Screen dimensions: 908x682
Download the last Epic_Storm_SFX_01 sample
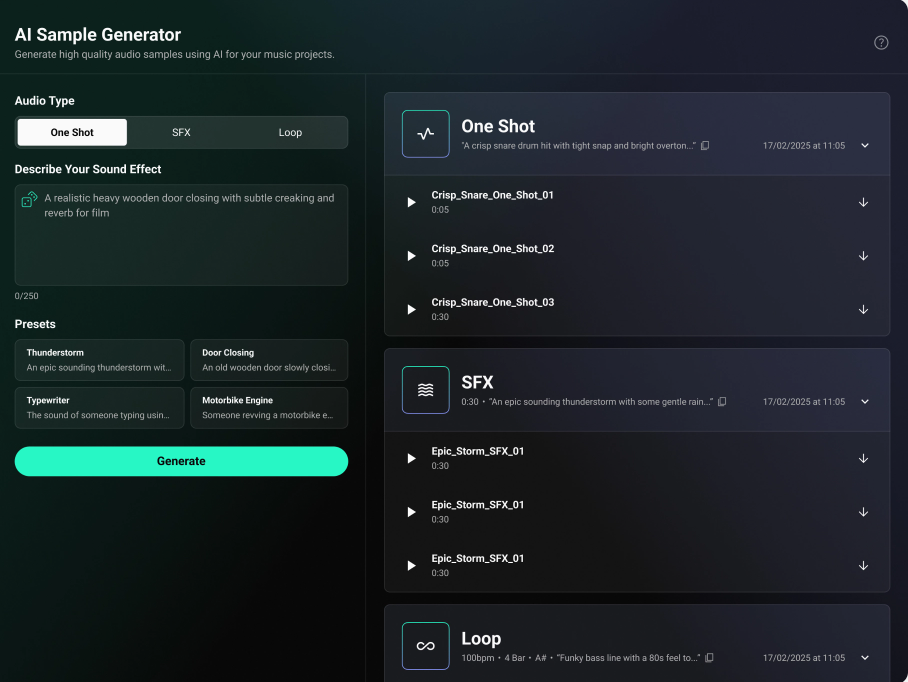coord(863,565)
